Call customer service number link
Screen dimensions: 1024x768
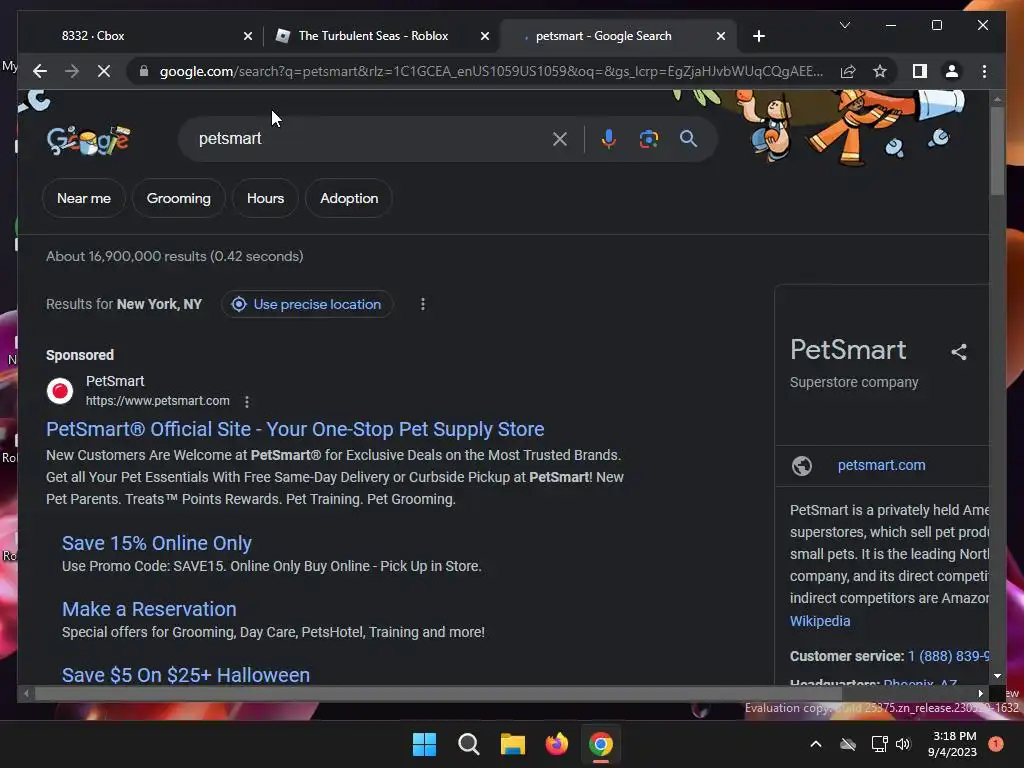[948, 656]
